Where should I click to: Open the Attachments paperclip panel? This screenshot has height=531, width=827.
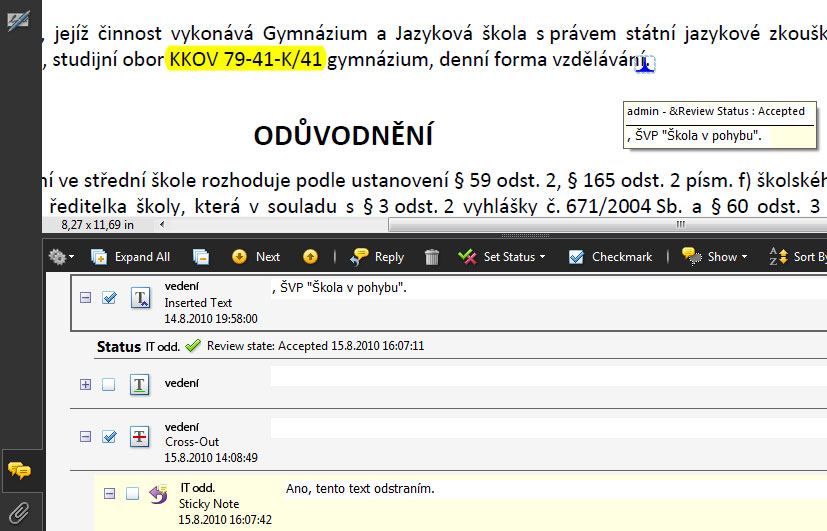coord(19,513)
